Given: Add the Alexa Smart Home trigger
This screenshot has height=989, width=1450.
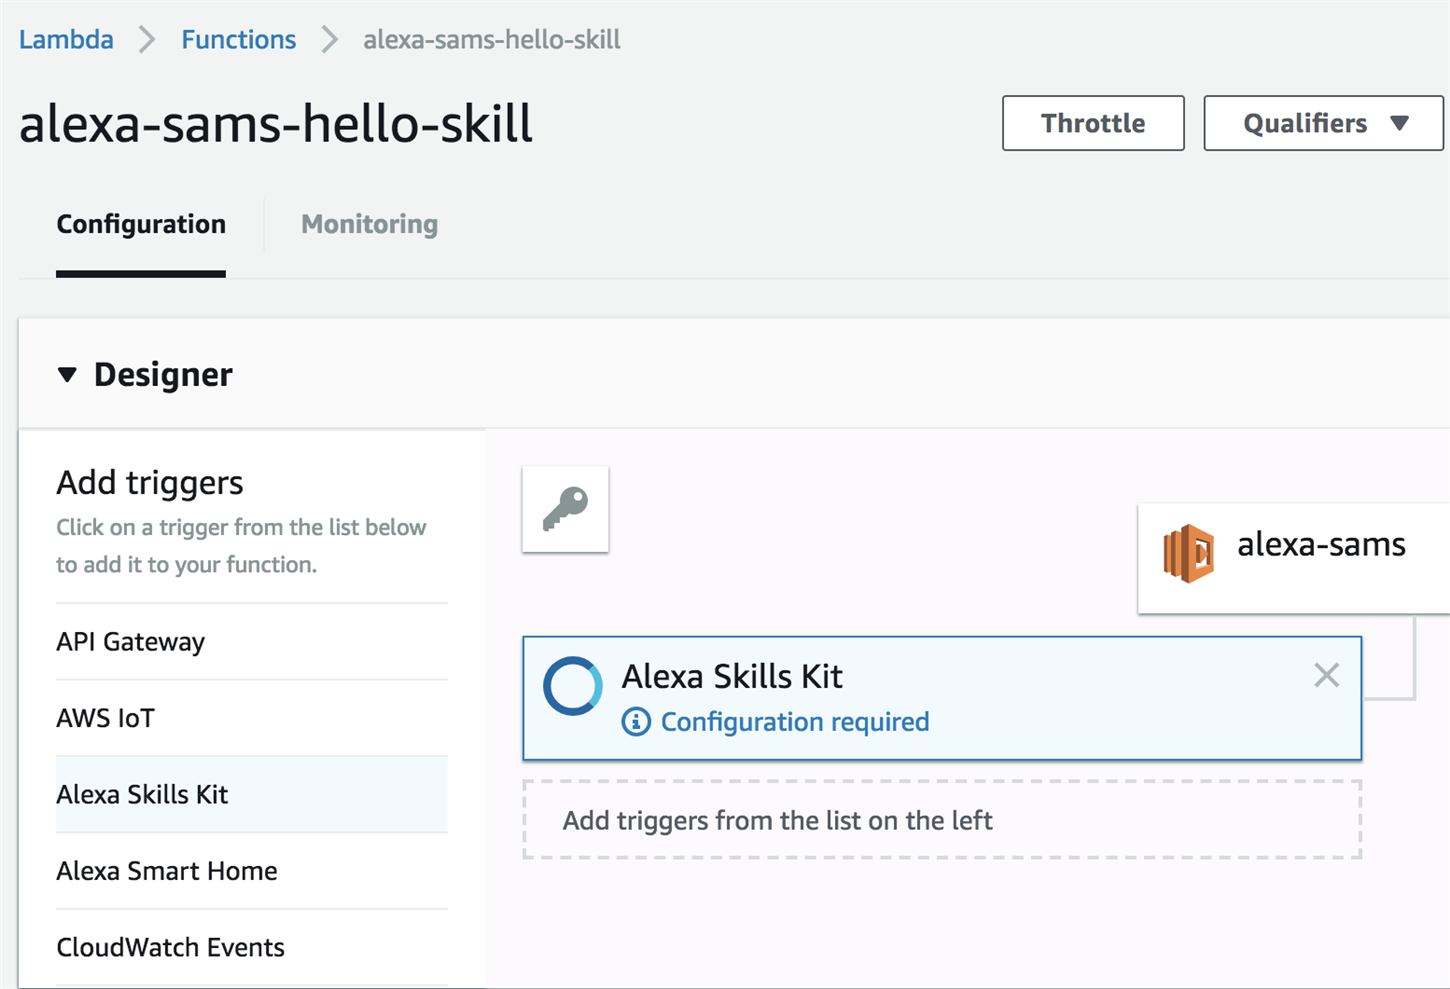Looking at the screenshot, I should pyautogui.click(x=167, y=871).
